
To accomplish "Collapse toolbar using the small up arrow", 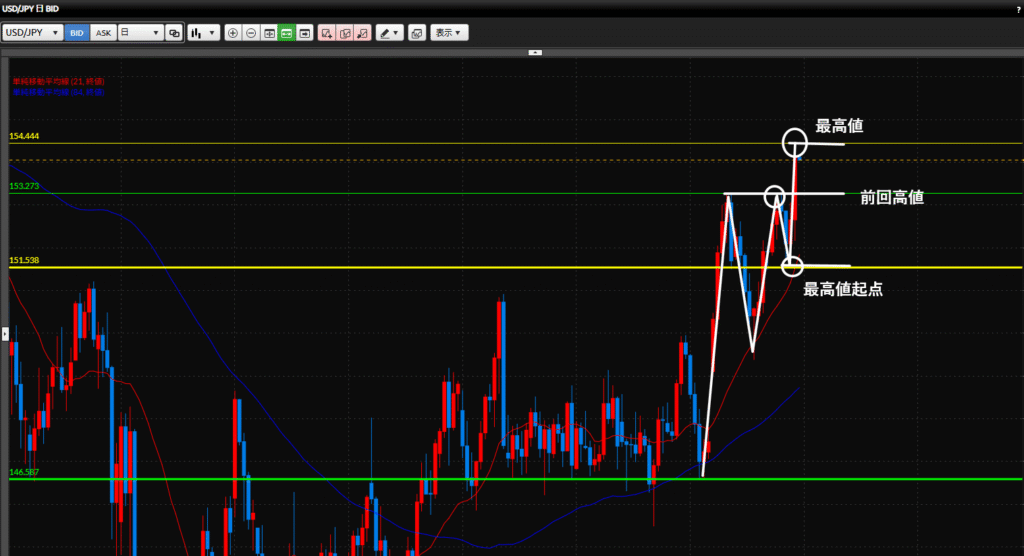I will tap(535, 52).
